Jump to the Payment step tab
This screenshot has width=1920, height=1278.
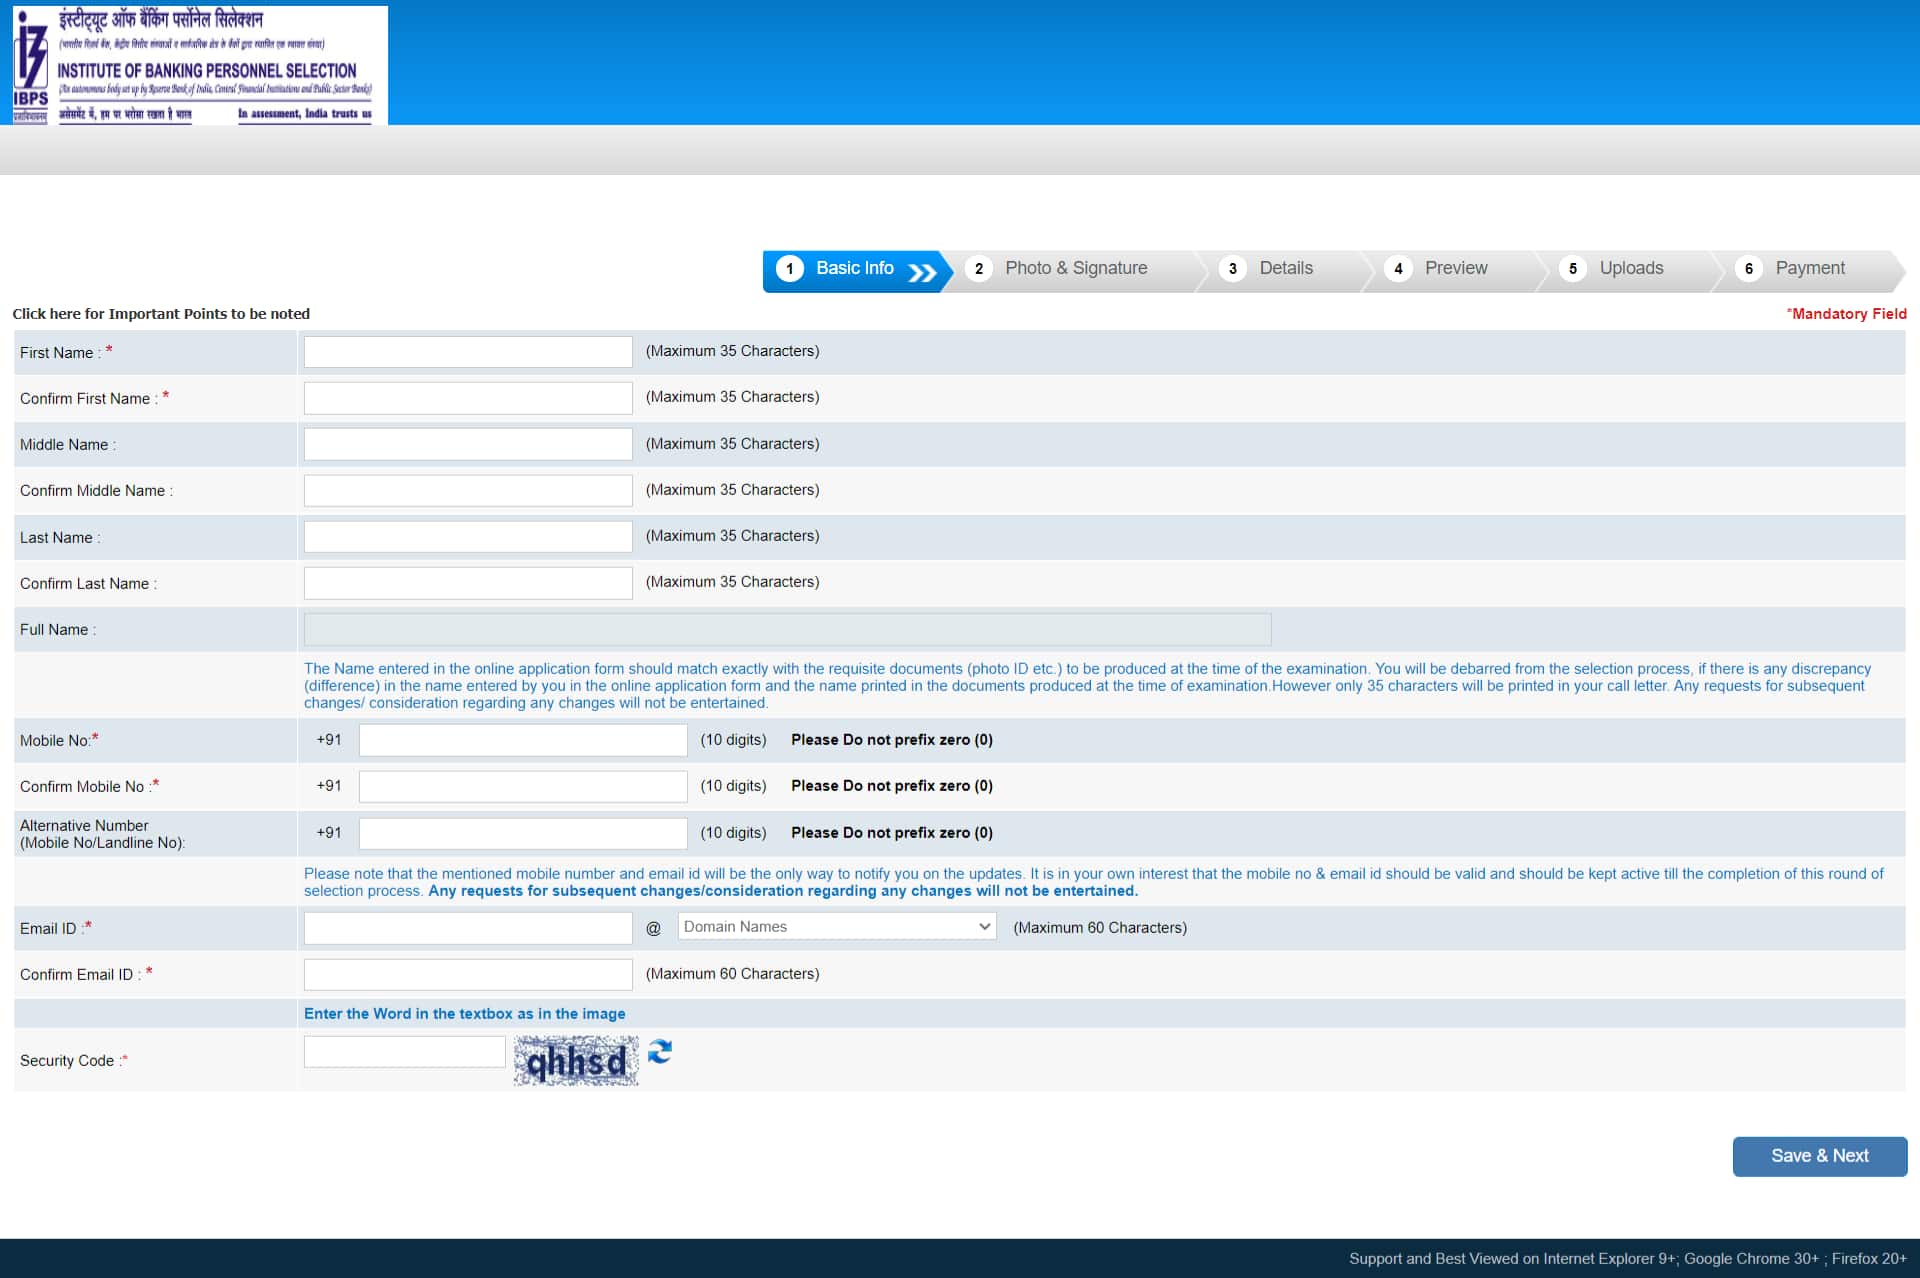pos(1809,269)
